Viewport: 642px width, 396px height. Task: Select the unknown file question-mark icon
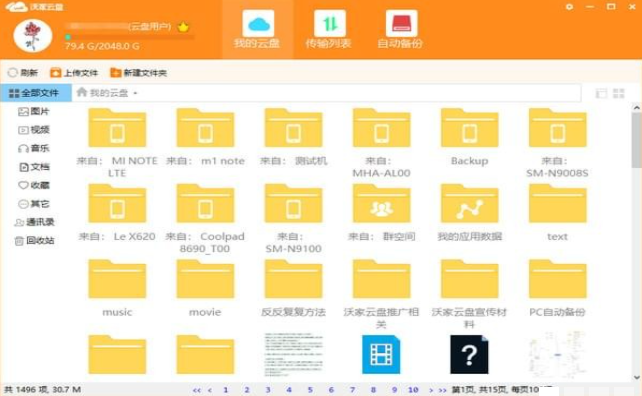[469, 354]
